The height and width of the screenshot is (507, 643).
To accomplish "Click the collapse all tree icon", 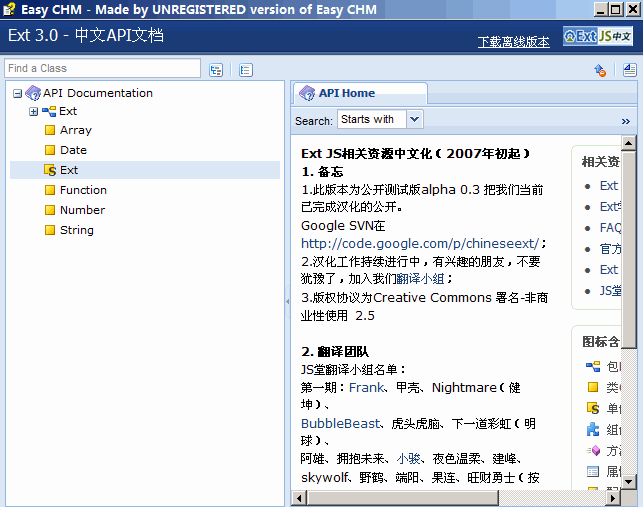I will tap(246, 70).
